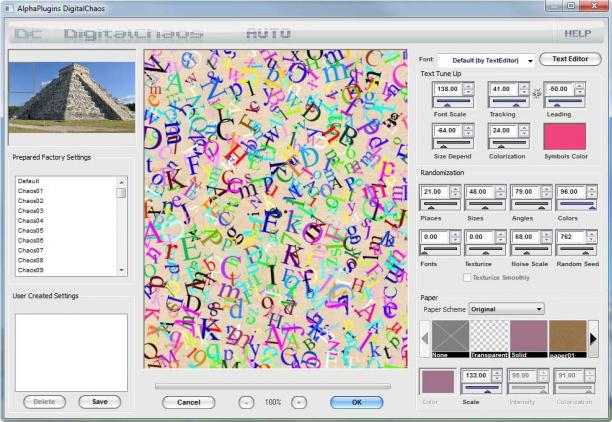Open the Text Editor
Viewport: 612px width, 422px height.
click(x=570, y=59)
